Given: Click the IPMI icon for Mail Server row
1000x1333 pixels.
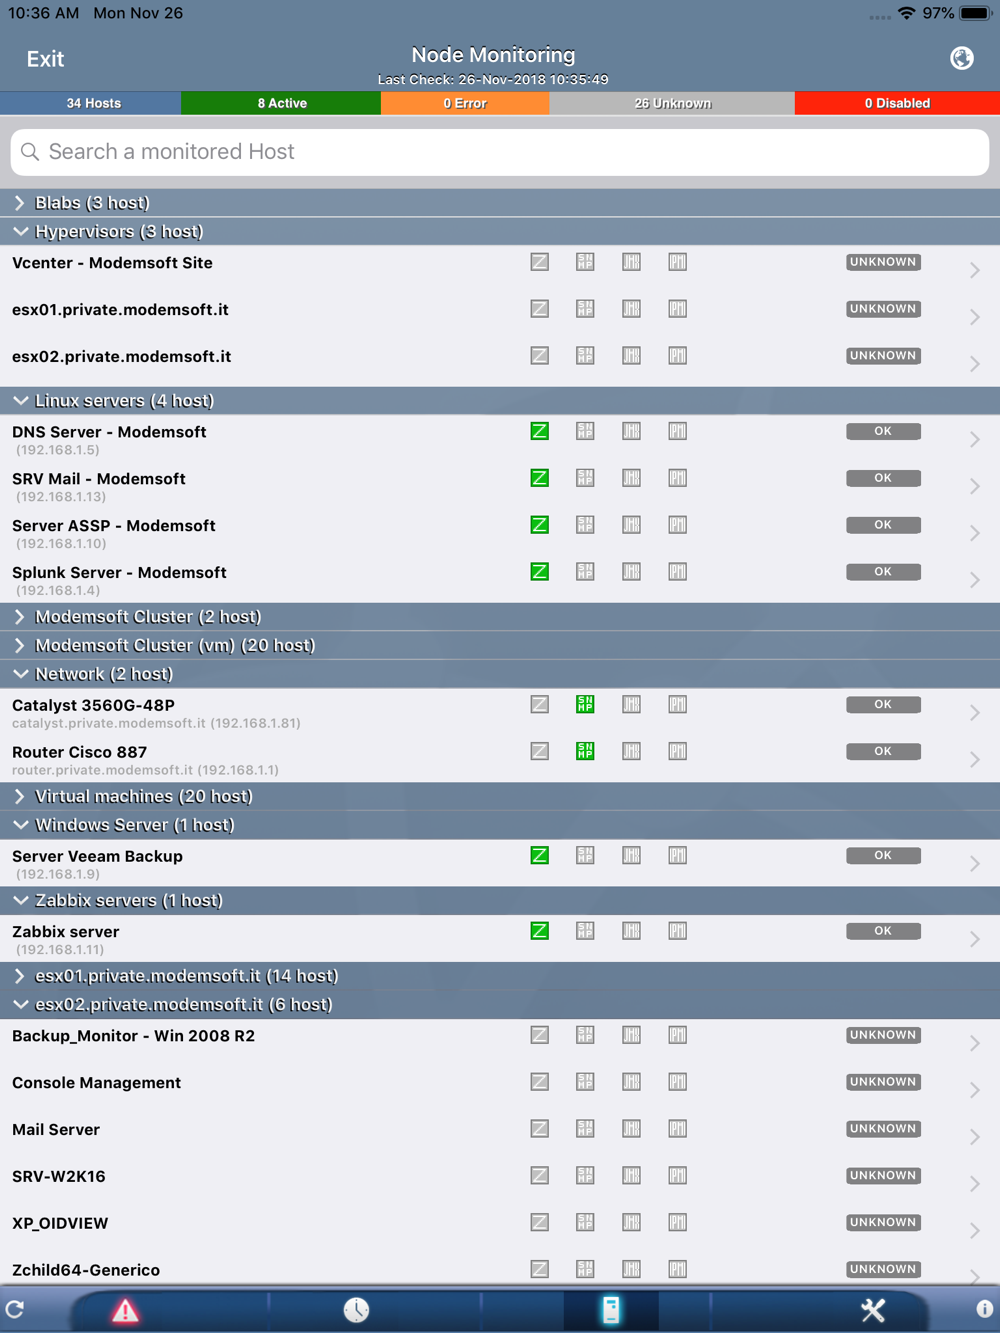Looking at the screenshot, I should click(677, 1129).
